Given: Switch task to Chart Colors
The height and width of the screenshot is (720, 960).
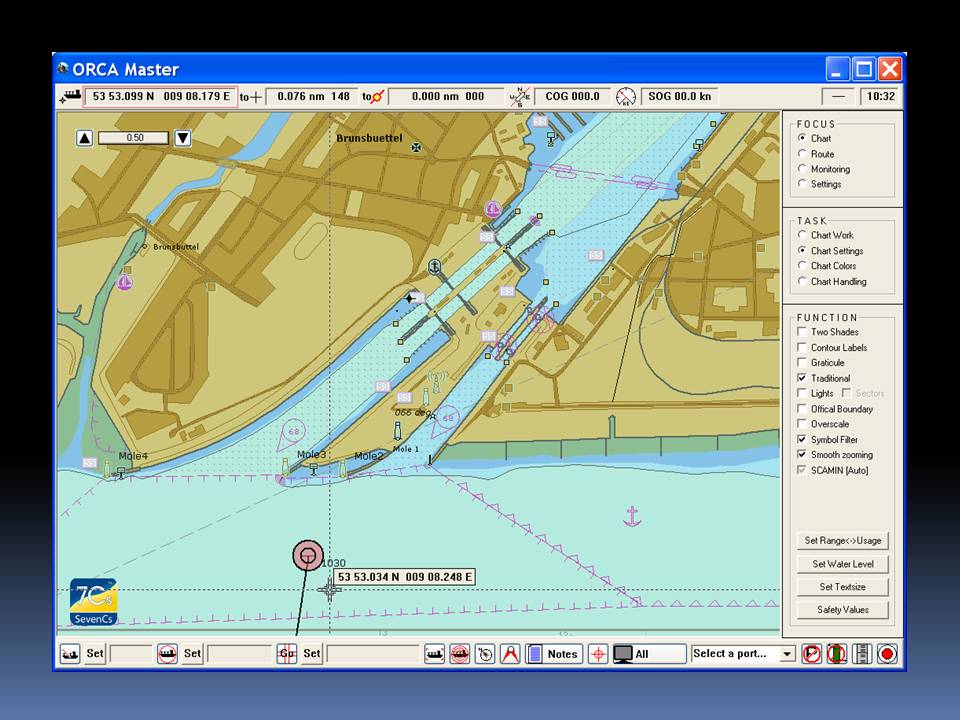Looking at the screenshot, I should pos(802,266).
